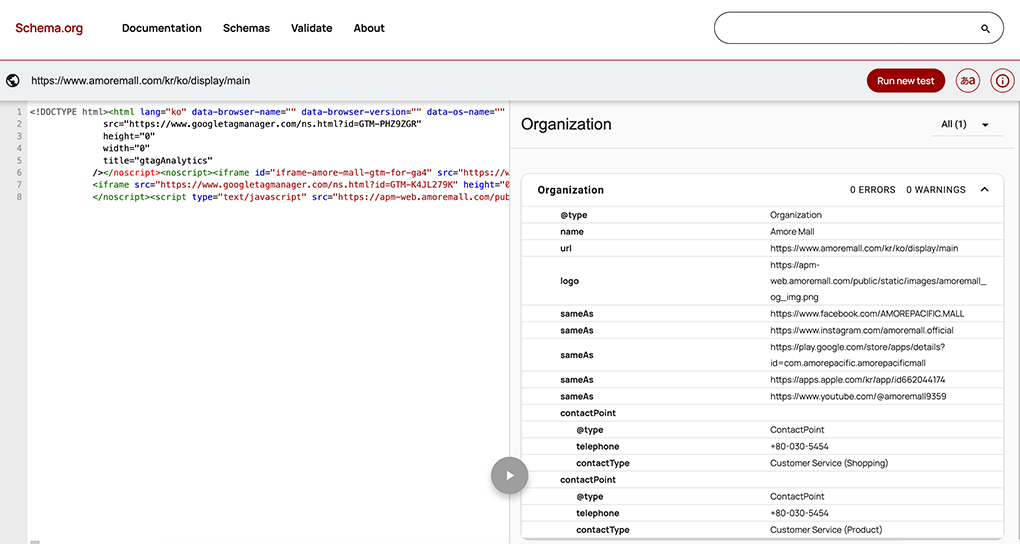Click the Schema.org logo link
1020x544 pixels.
coord(49,28)
